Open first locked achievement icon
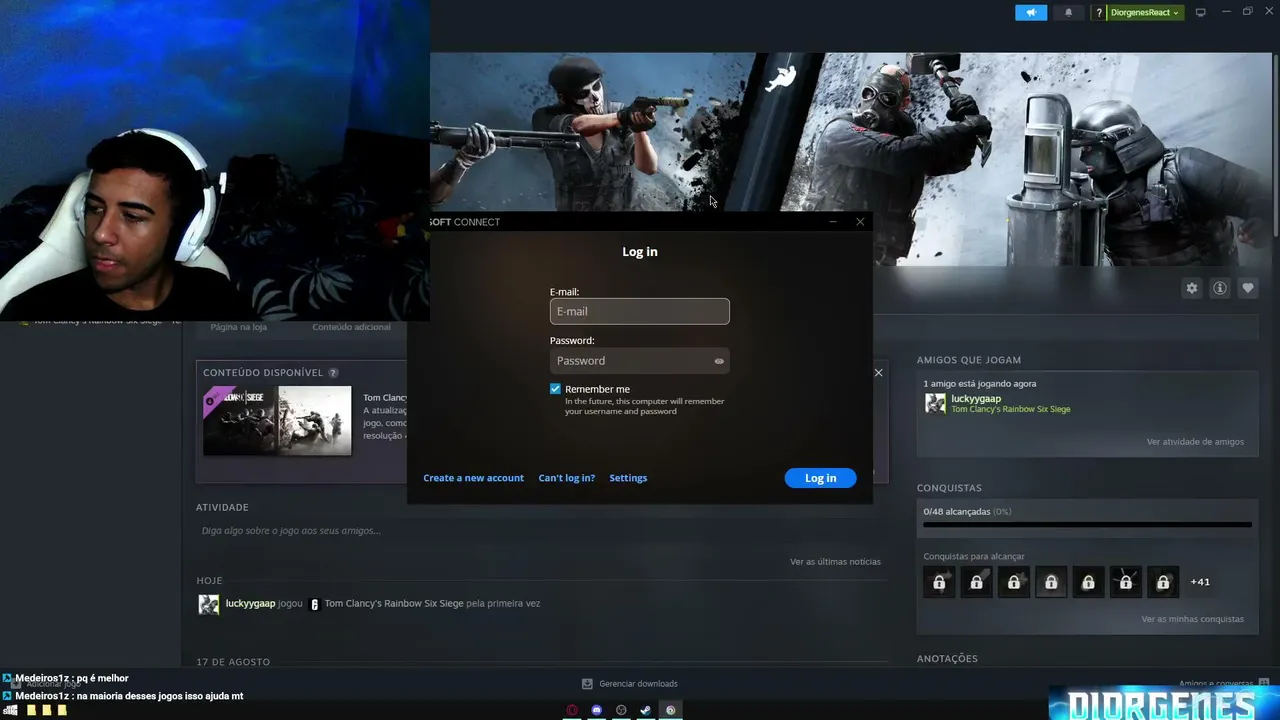This screenshot has height=720, width=1280. 939,582
